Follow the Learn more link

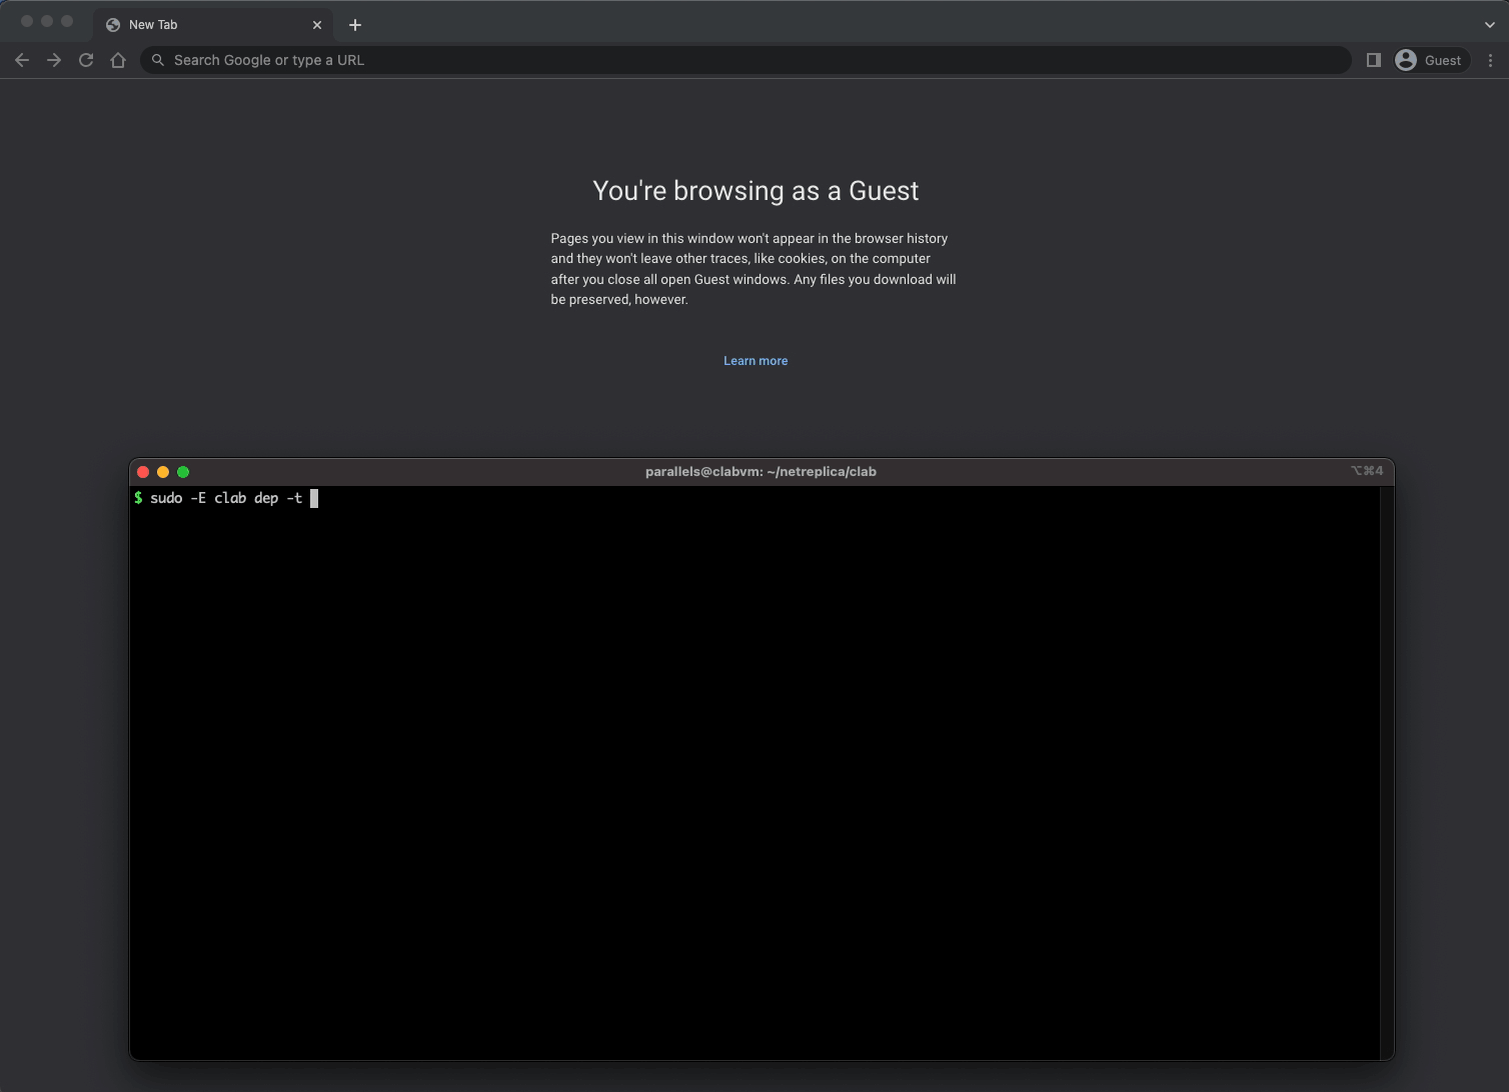755,361
